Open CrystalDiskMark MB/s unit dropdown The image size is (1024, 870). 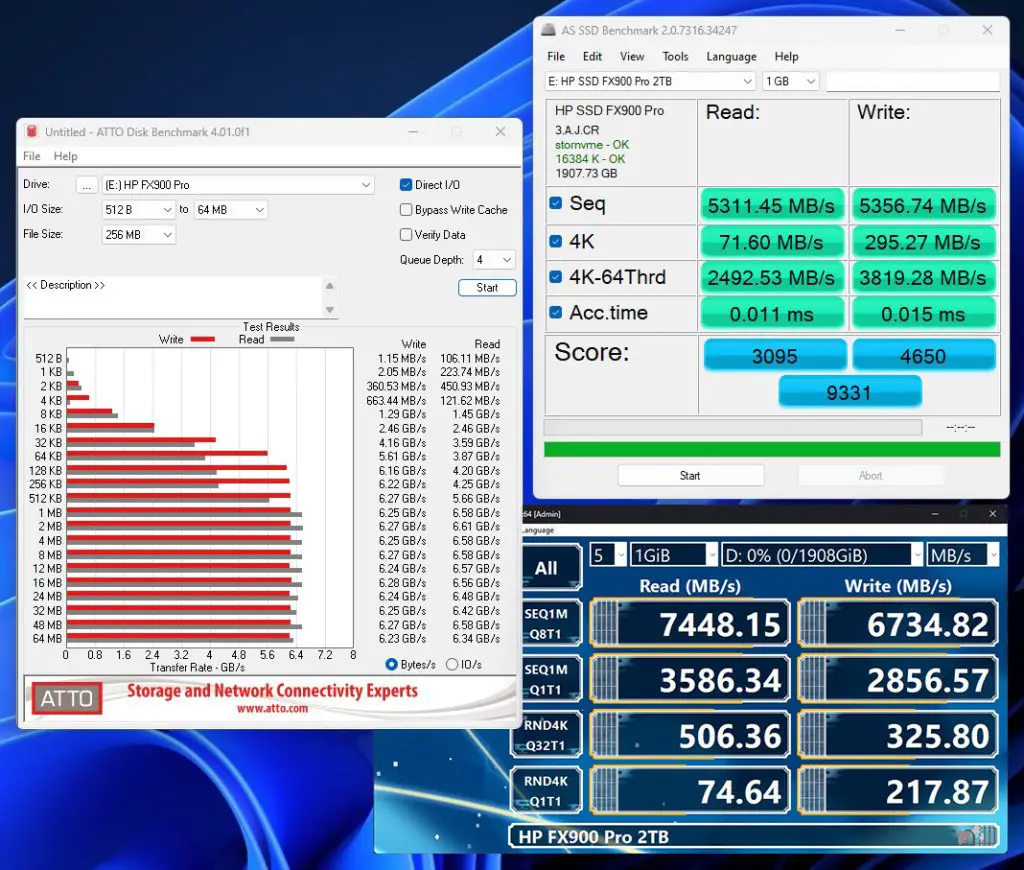963,555
